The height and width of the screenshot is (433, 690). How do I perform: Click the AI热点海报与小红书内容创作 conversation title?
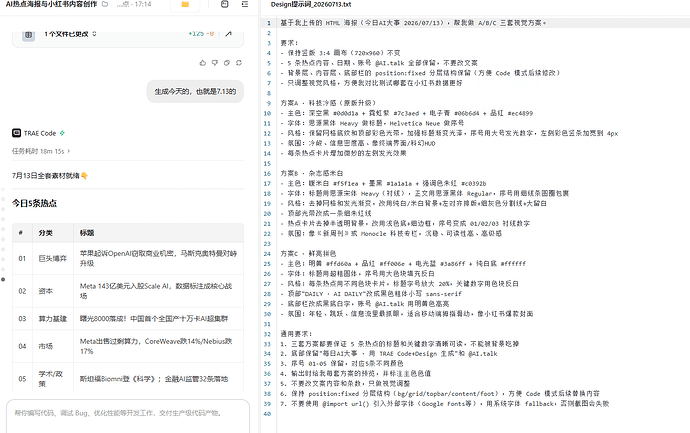coord(51,4)
